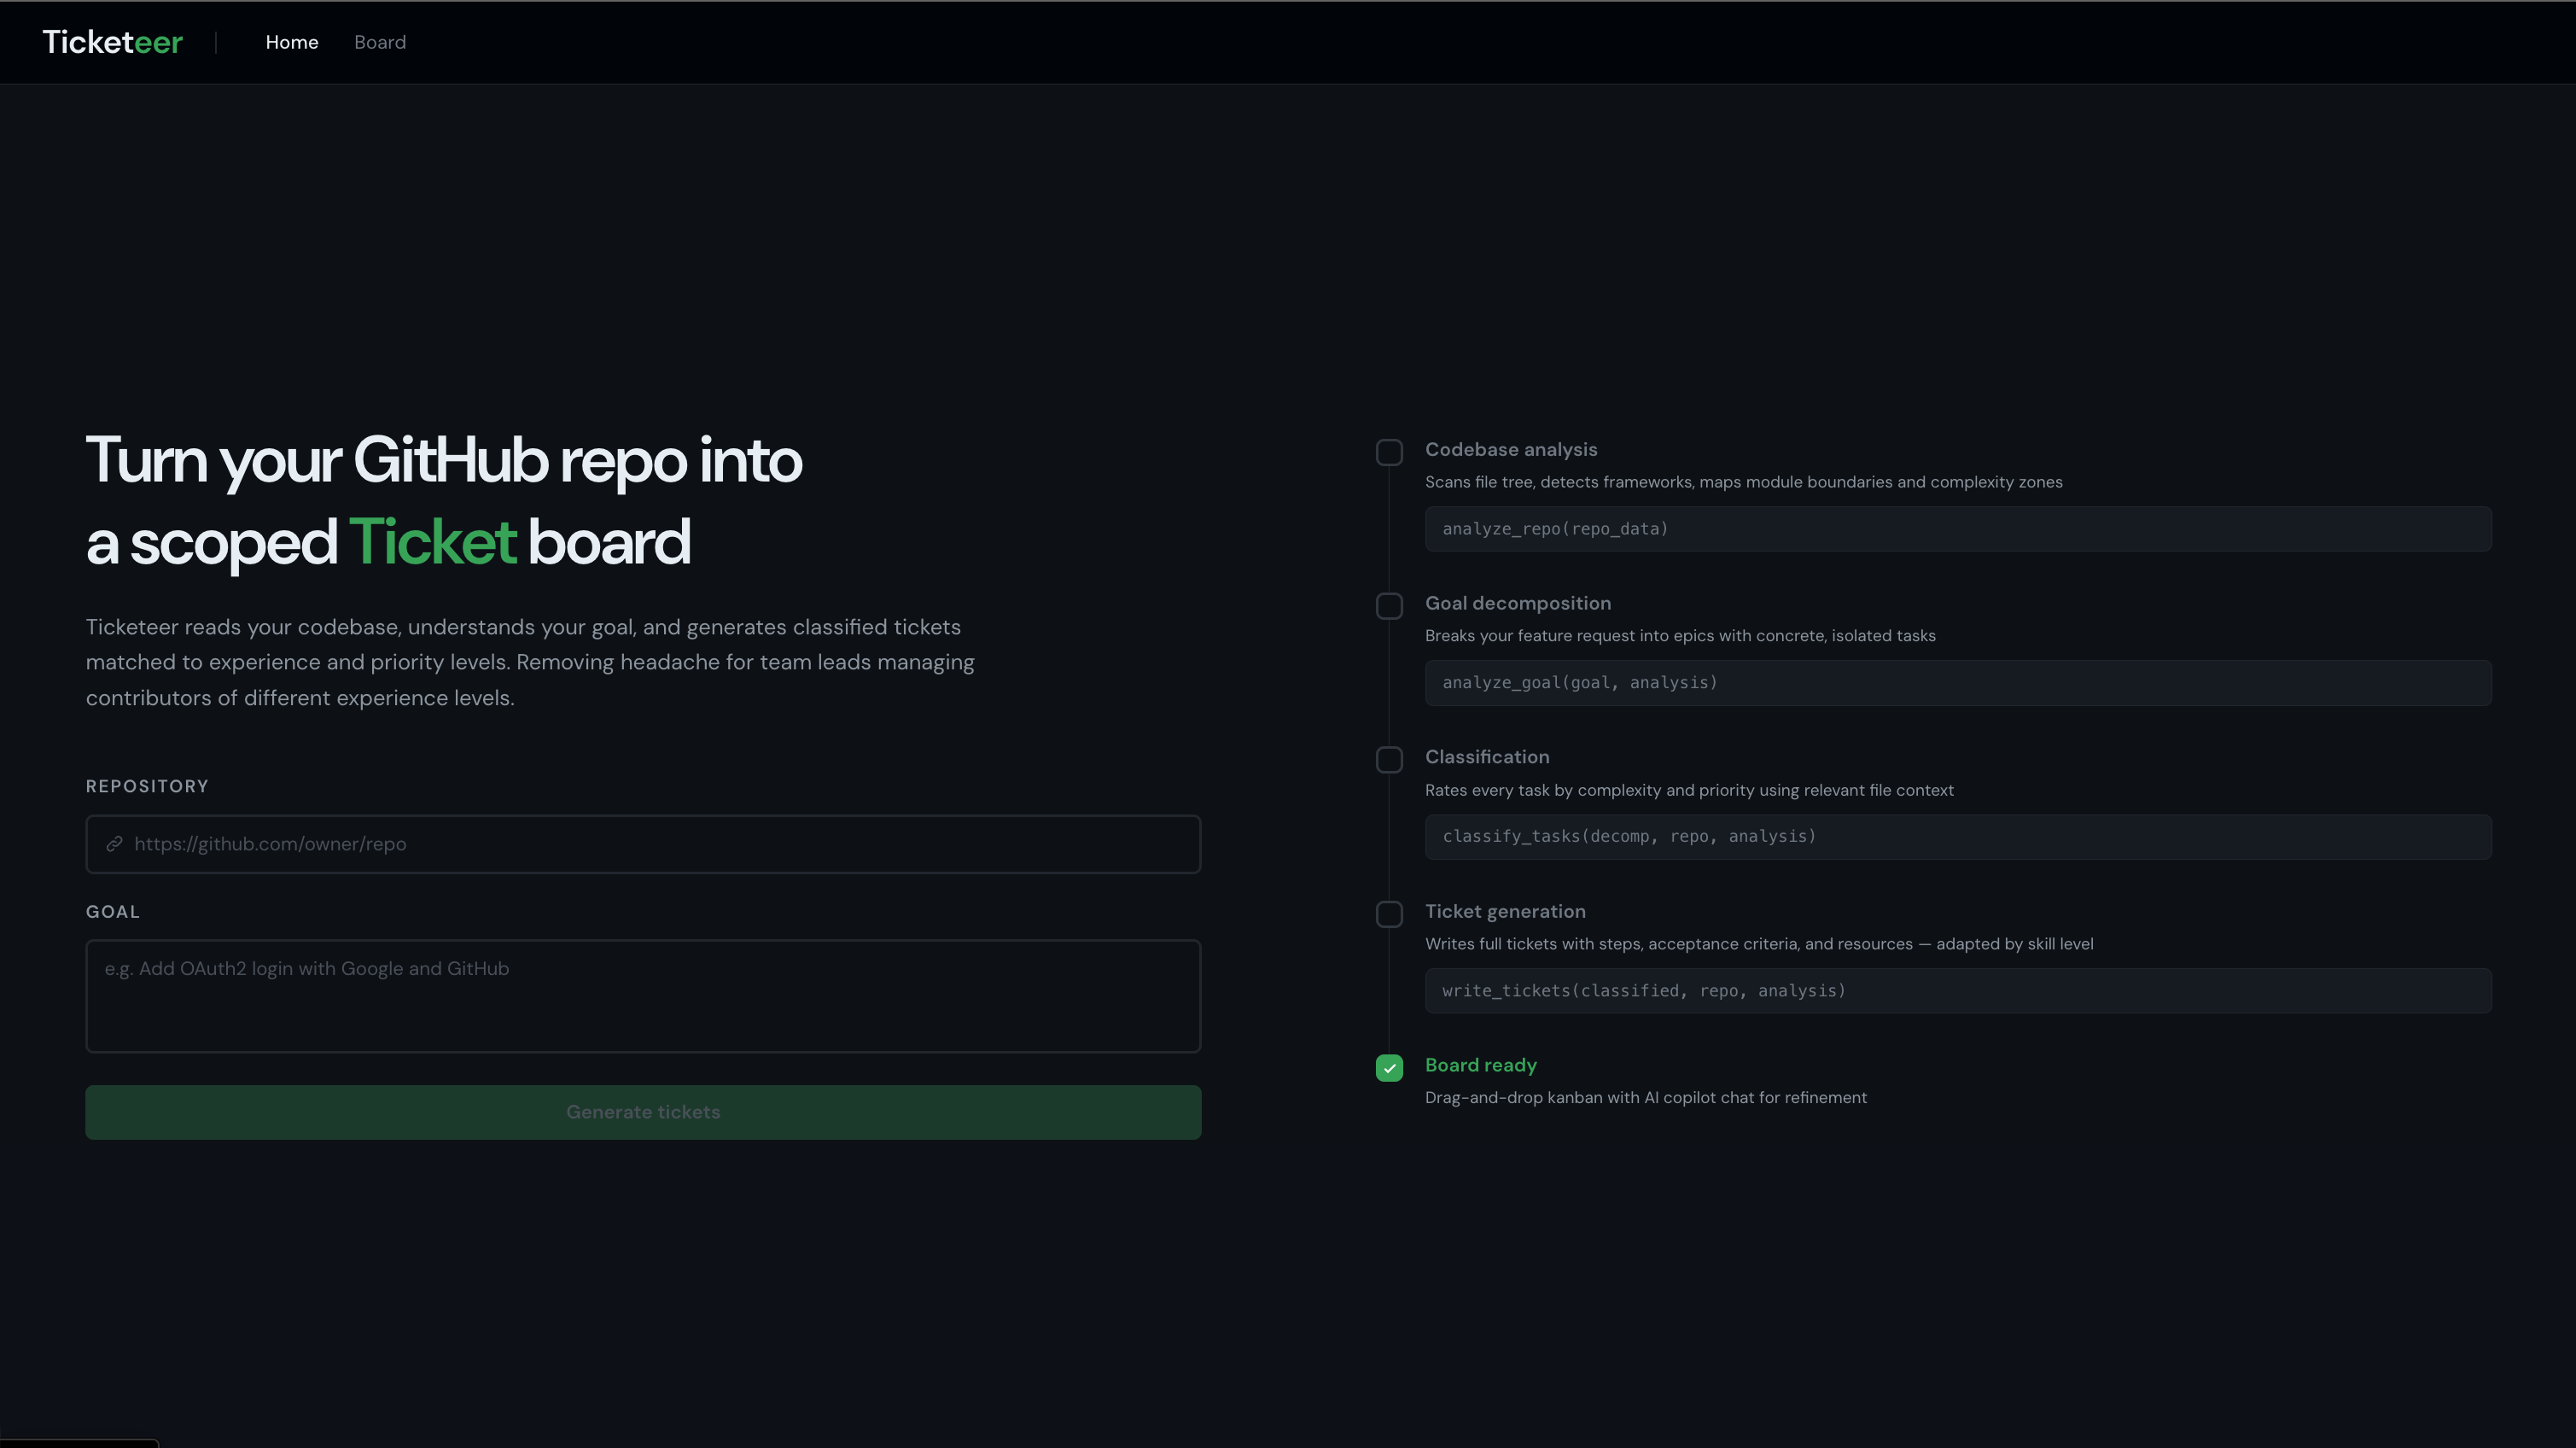Screen dimensions: 2576x1448
Task: Click the analyze_goal(goal, analysis) code block
Action: click(1957, 683)
